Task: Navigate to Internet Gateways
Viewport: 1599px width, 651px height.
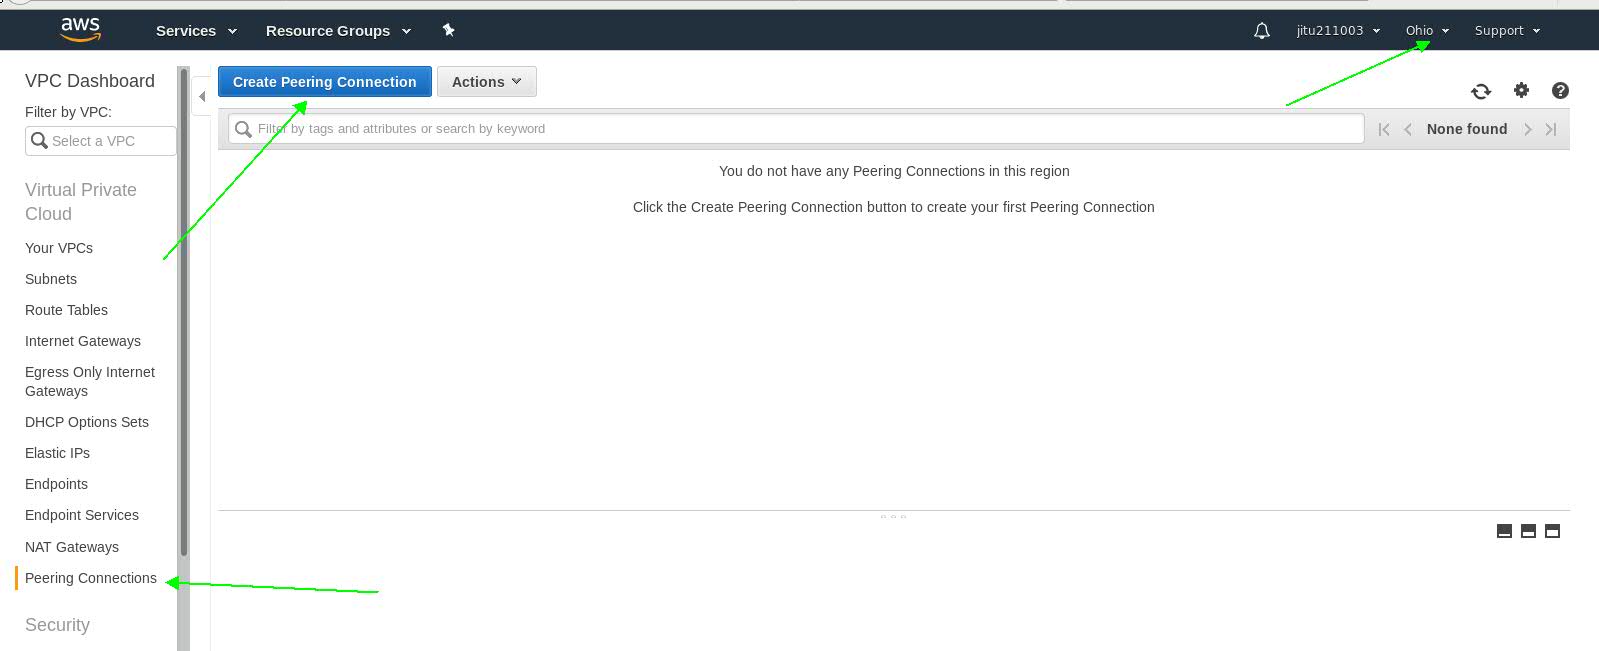Action: tap(83, 341)
